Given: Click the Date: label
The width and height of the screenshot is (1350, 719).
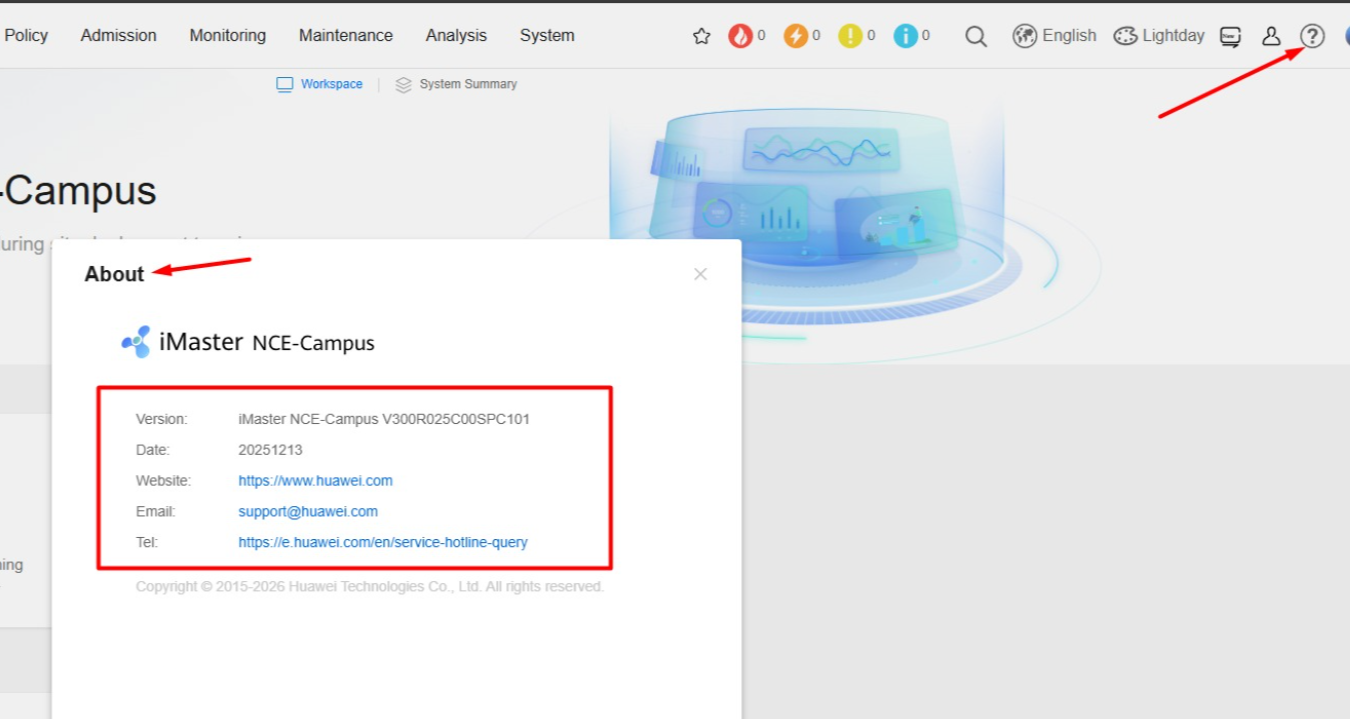Looking at the screenshot, I should 153,450.
